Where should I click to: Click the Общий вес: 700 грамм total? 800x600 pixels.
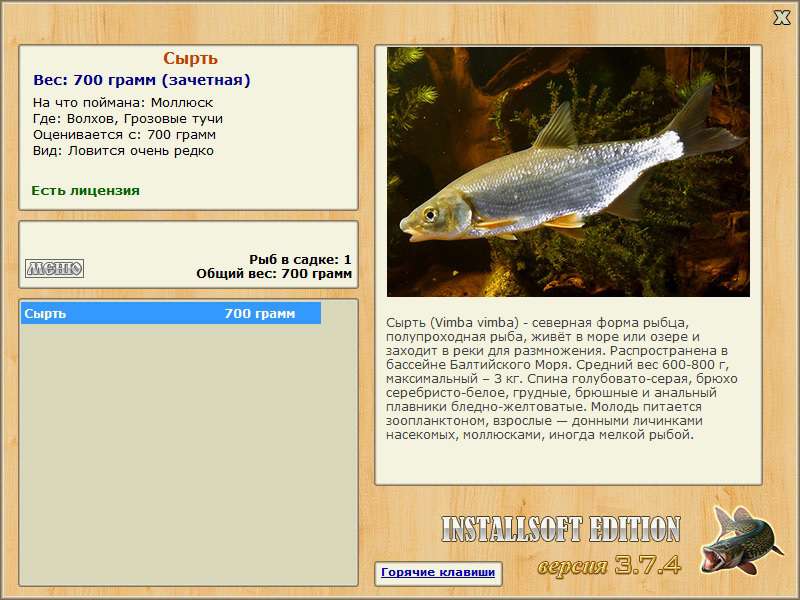tap(274, 274)
